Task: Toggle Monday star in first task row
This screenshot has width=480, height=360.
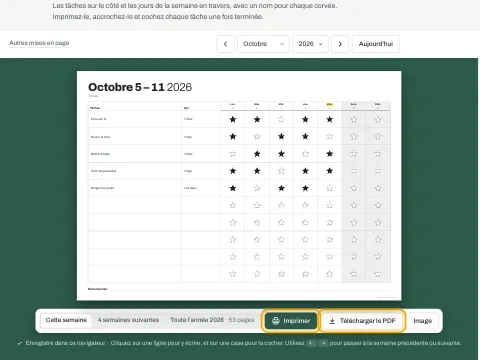Action: (x=233, y=119)
